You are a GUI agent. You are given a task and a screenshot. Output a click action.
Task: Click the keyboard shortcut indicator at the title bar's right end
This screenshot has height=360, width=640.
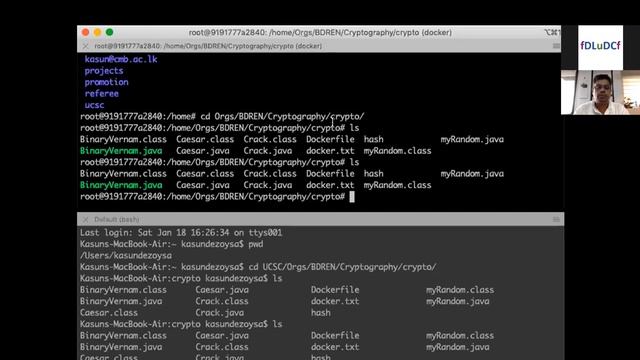point(552,32)
